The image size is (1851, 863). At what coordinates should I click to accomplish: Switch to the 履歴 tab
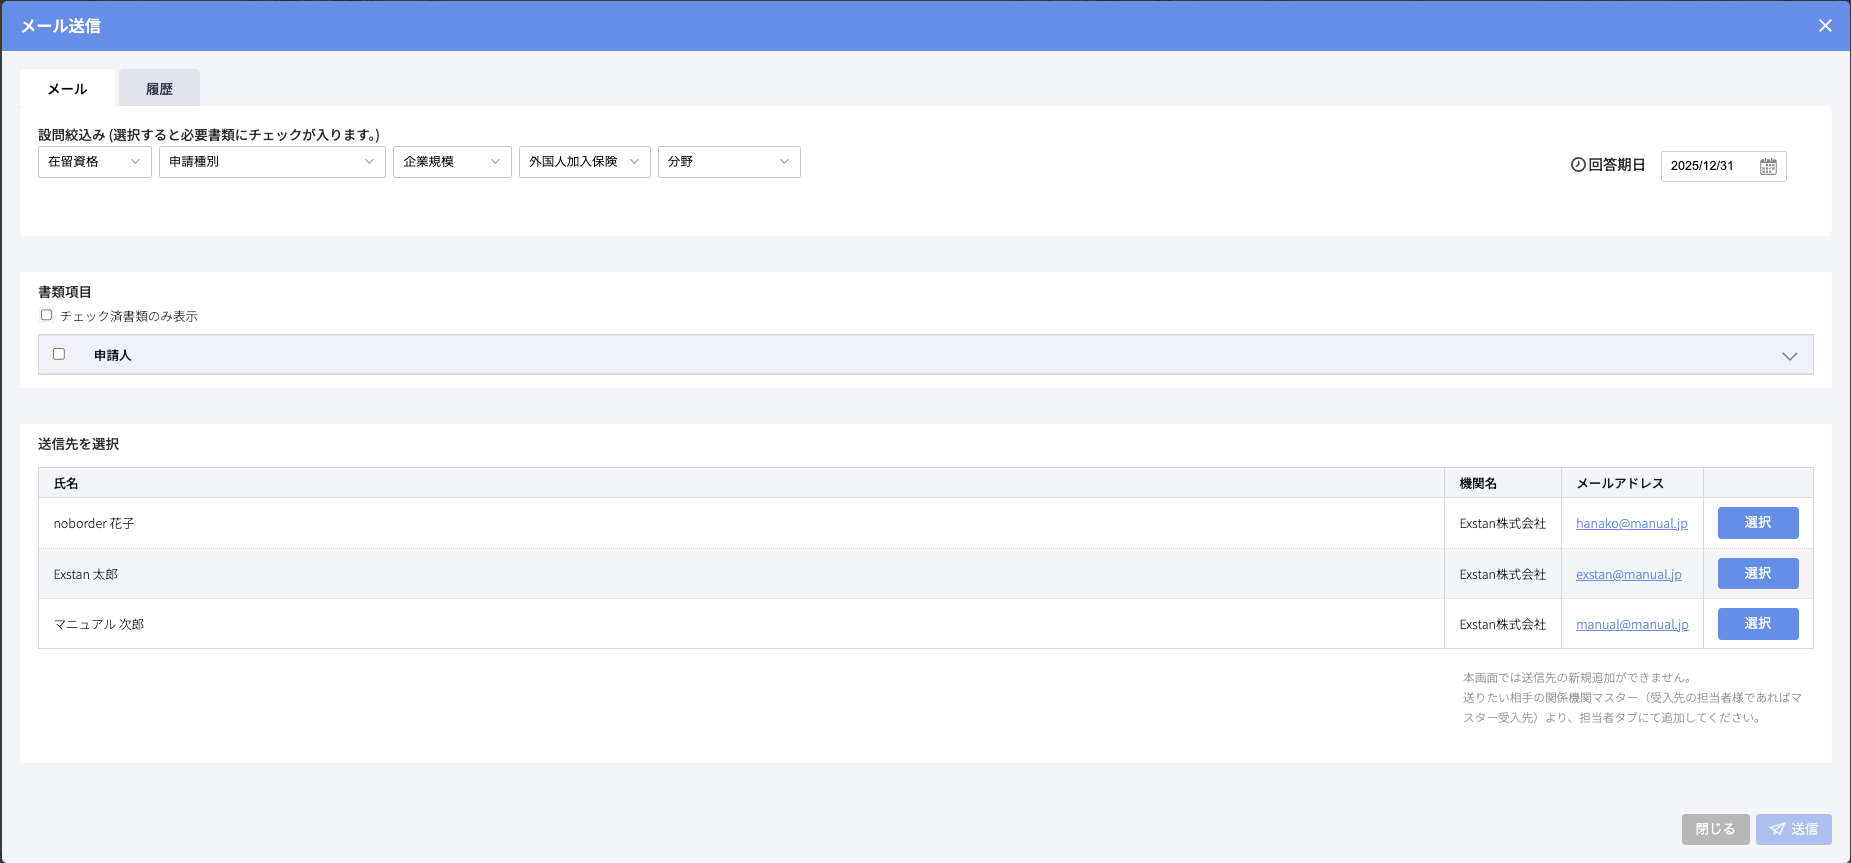point(159,89)
